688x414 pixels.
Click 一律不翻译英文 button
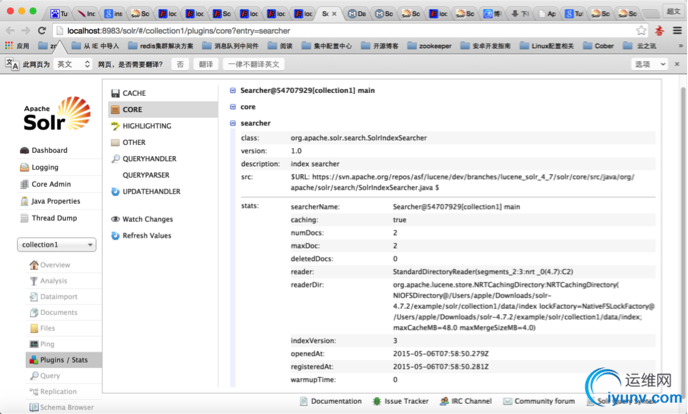[254, 64]
